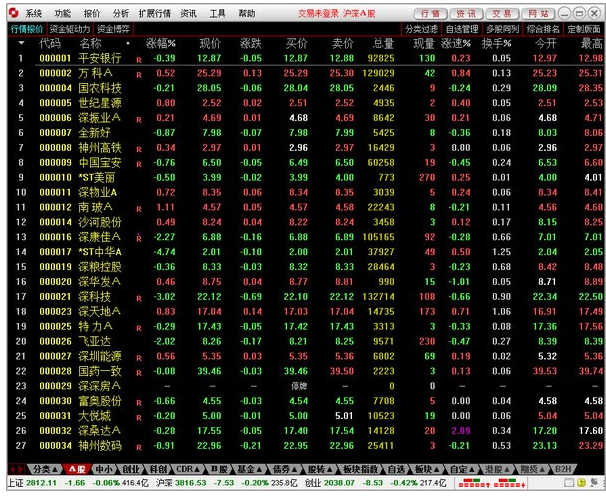Expand the CDR▲ bottom tab menu

coord(188,469)
